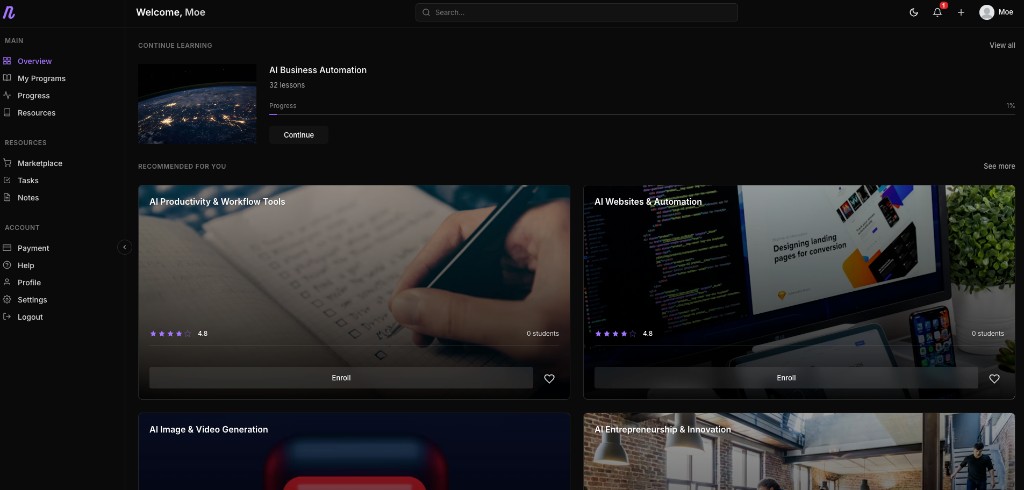Viewport: 1024px width, 490px height.
Task: Click the Notes document icon
Action: pos(7,197)
